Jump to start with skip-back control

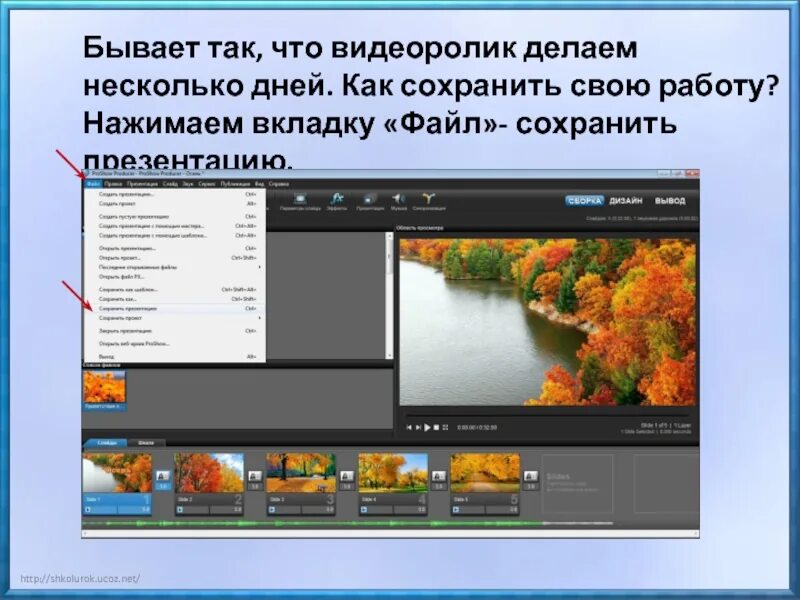409,428
